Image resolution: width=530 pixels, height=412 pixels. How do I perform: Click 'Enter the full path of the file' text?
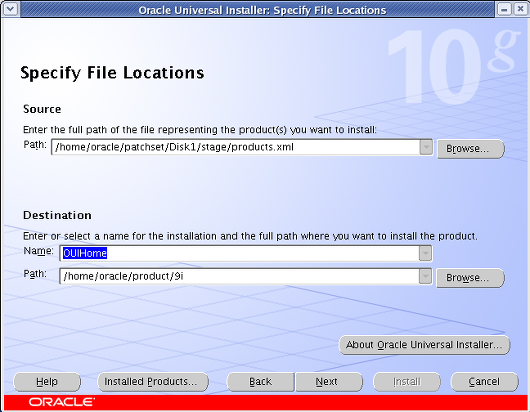[x=199, y=130]
